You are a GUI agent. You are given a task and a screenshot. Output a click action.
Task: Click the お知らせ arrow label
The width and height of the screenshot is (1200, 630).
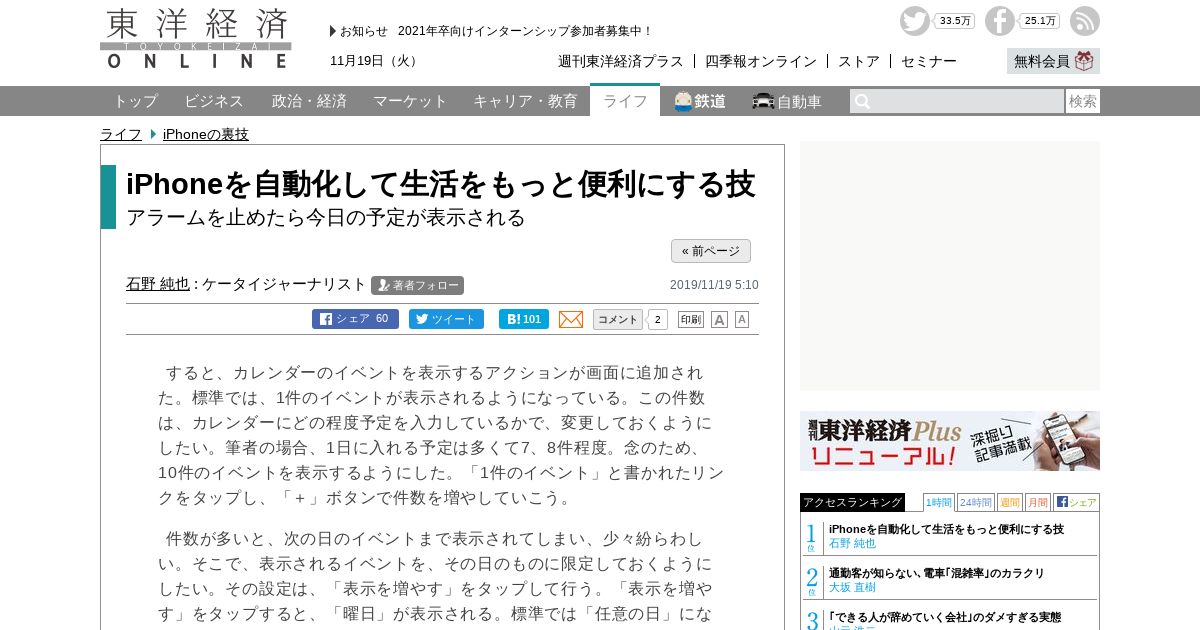coord(359,31)
